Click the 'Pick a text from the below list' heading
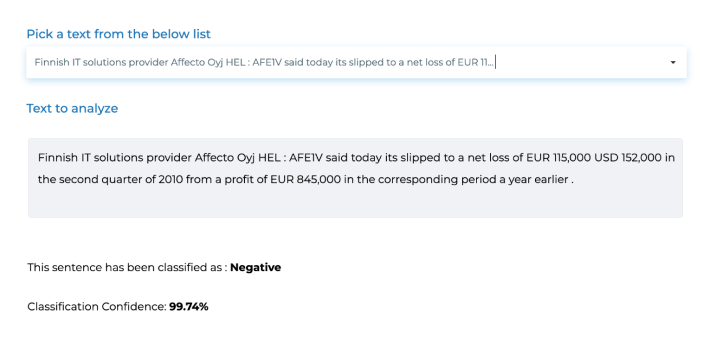 (119, 34)
